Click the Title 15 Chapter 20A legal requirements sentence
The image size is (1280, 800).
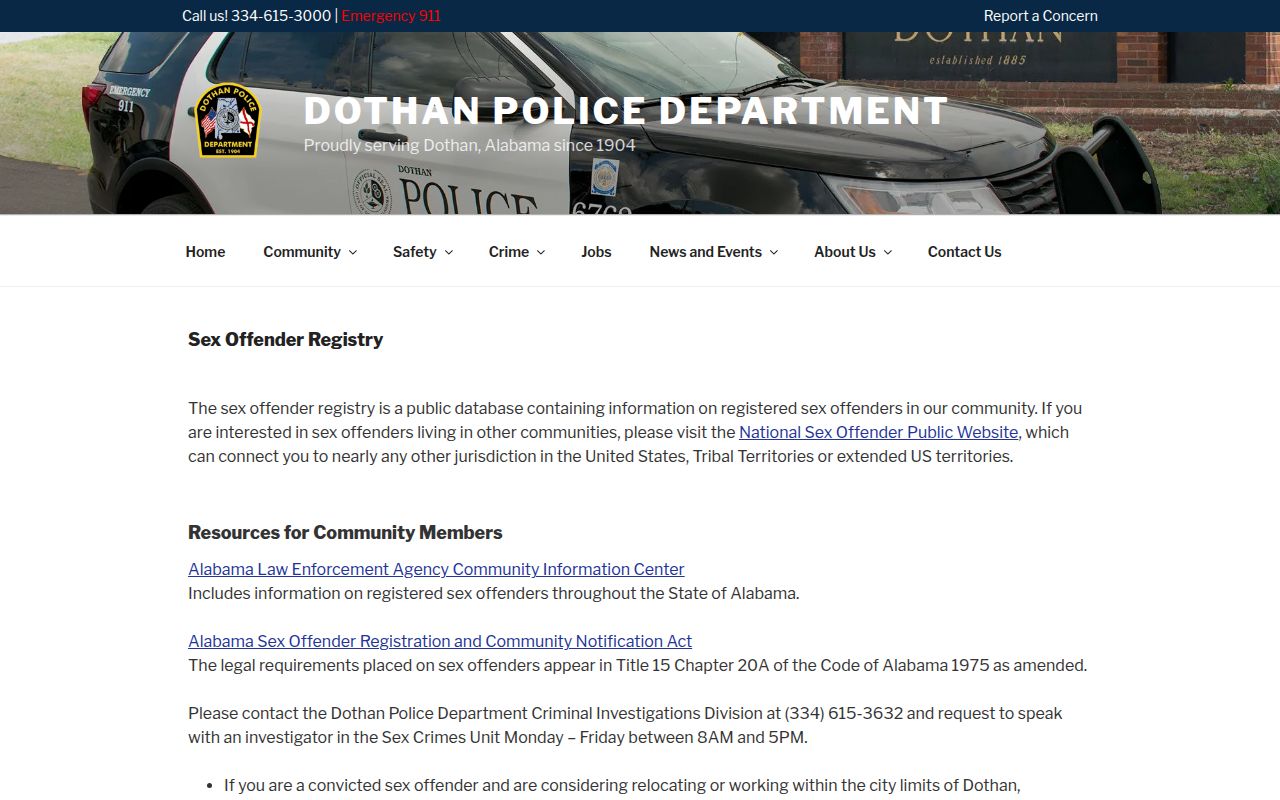(637, 665)
